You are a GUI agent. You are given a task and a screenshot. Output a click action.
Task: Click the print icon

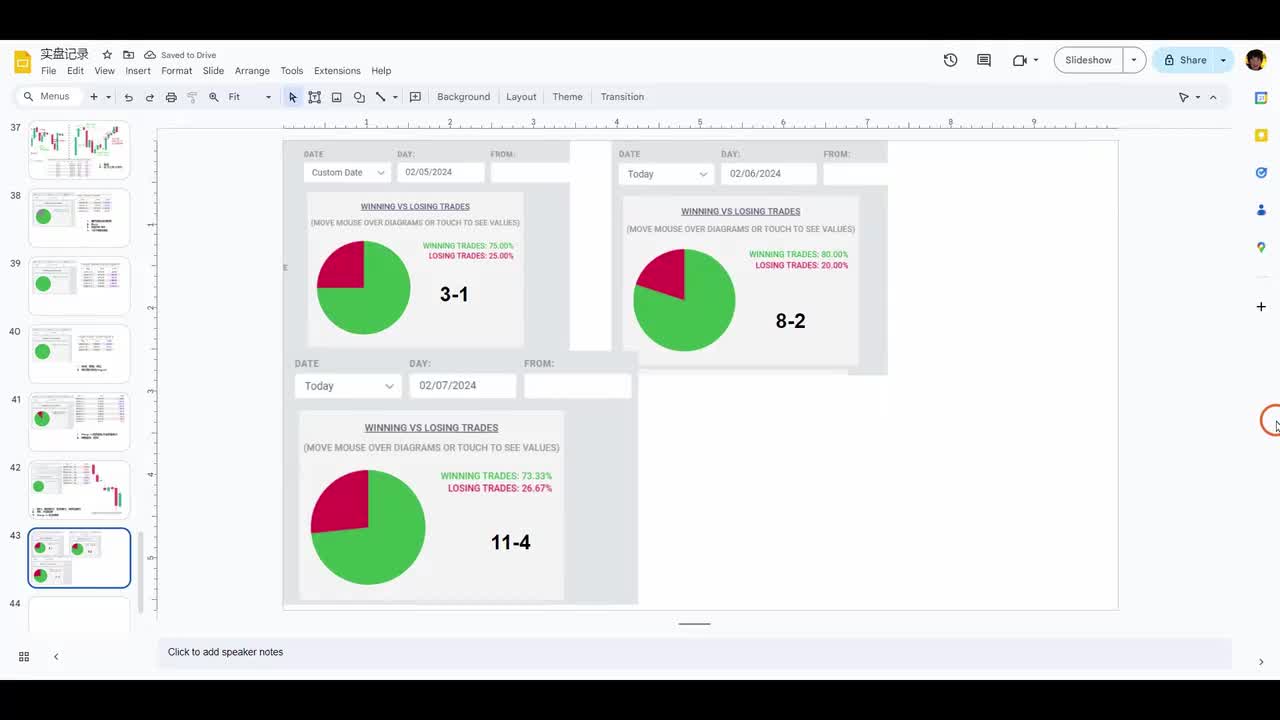click(x=171, y=97)
